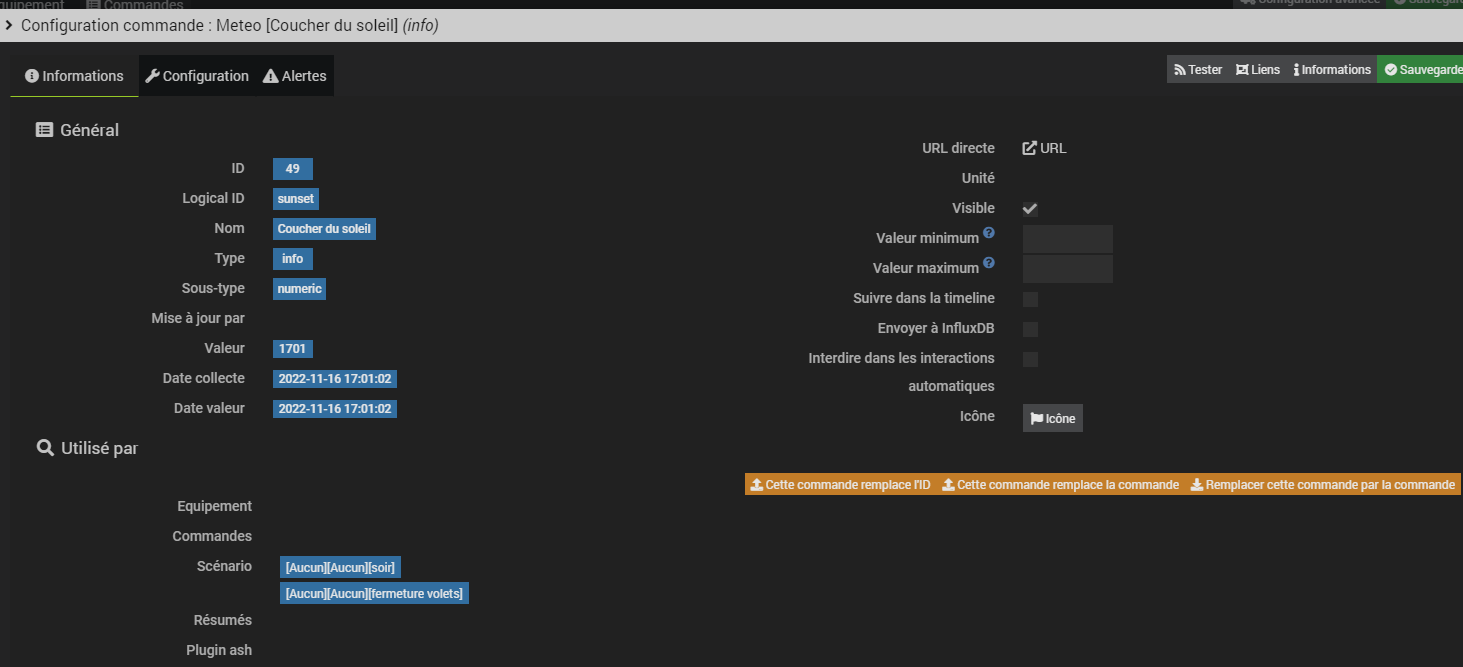This screenshot has height=667, width=1463.
Task: Click the Général section list icon
Action: pos(44,130)
